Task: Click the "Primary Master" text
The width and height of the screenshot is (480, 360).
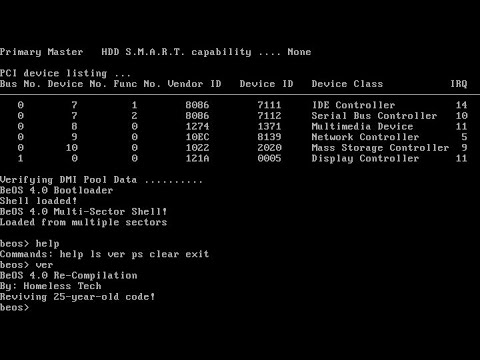Action: tap(42, 52)
